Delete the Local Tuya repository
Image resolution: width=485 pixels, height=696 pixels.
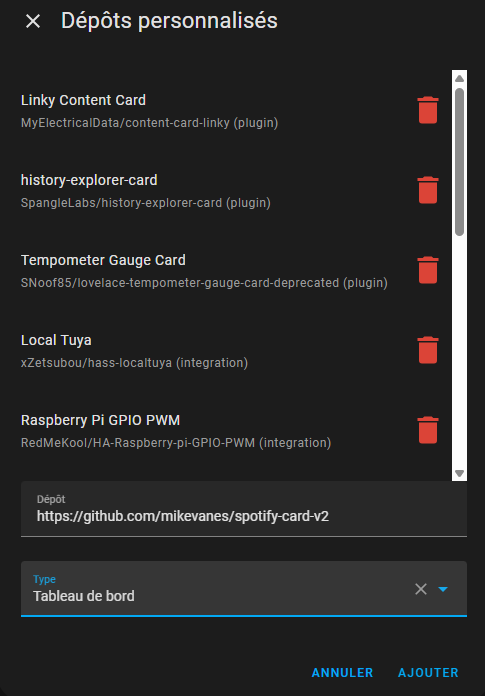coord(428,350)
